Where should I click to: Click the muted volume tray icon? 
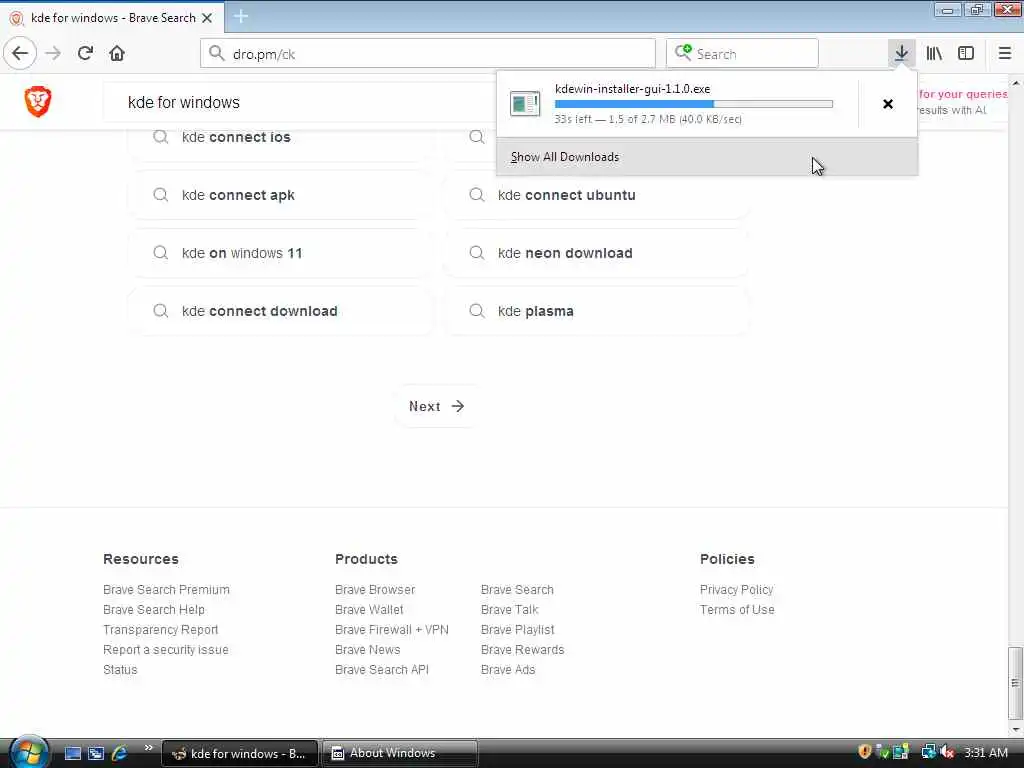(947, 752)
